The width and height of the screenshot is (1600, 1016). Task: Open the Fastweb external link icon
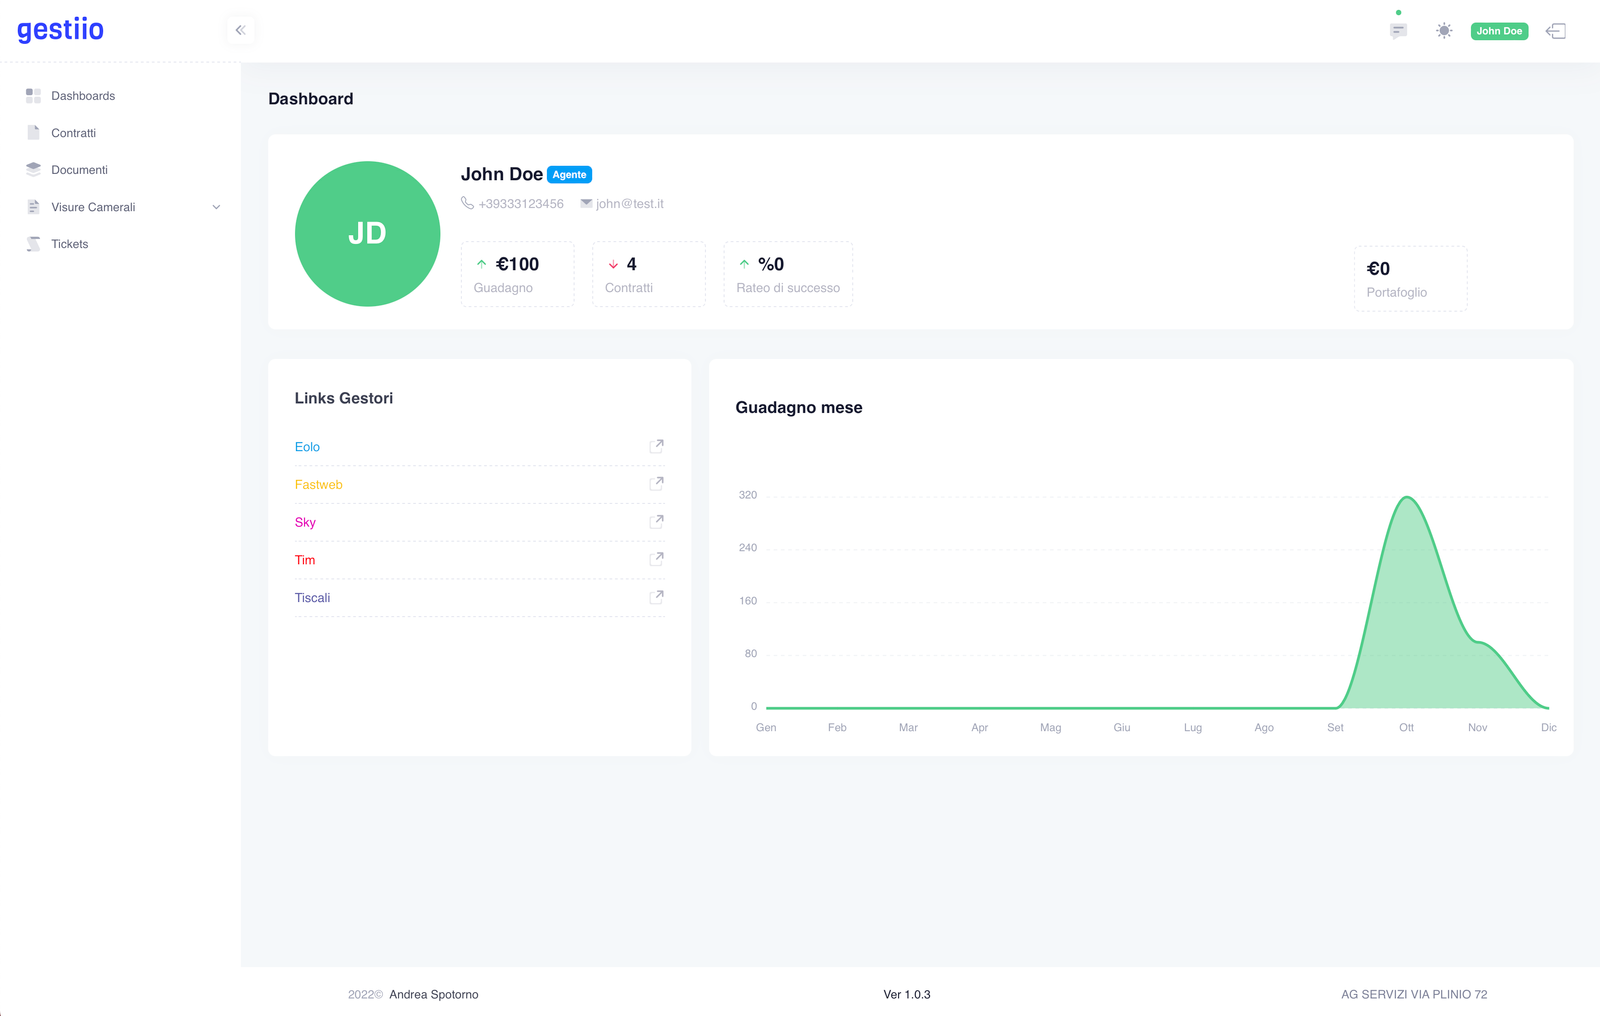[x=656, y=484]
